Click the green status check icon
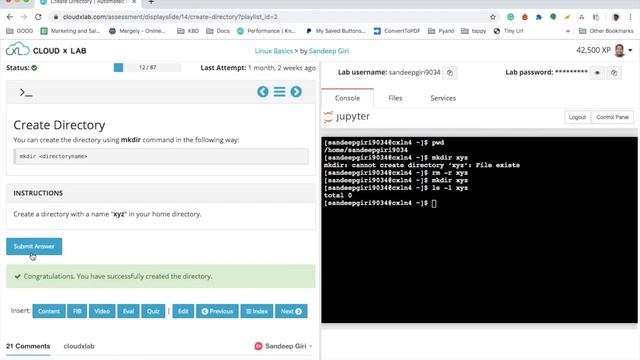The image size is (640, 360). click(x=34, y=68)
